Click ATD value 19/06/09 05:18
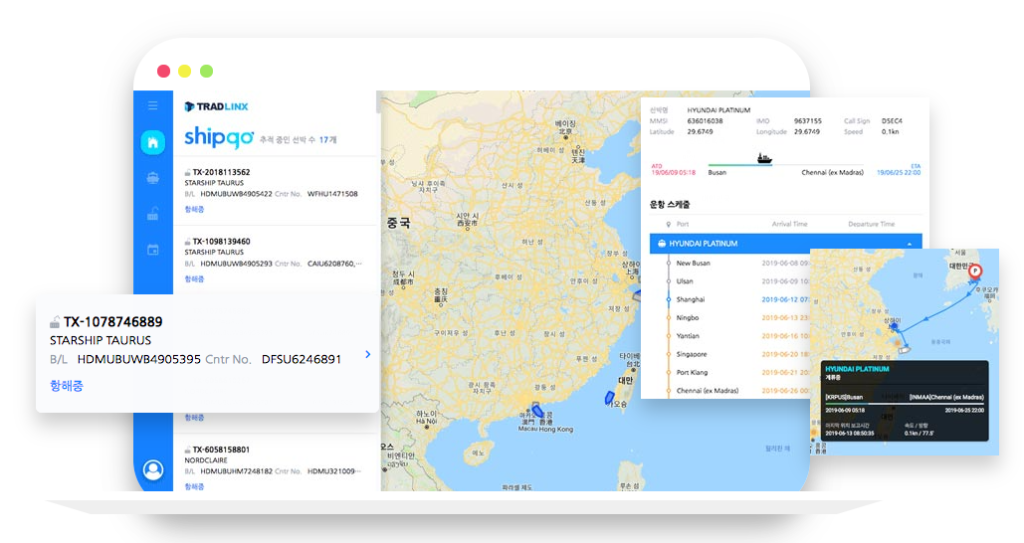The height and width of the screenshot is (543, 1024). (x=673, y=173)
